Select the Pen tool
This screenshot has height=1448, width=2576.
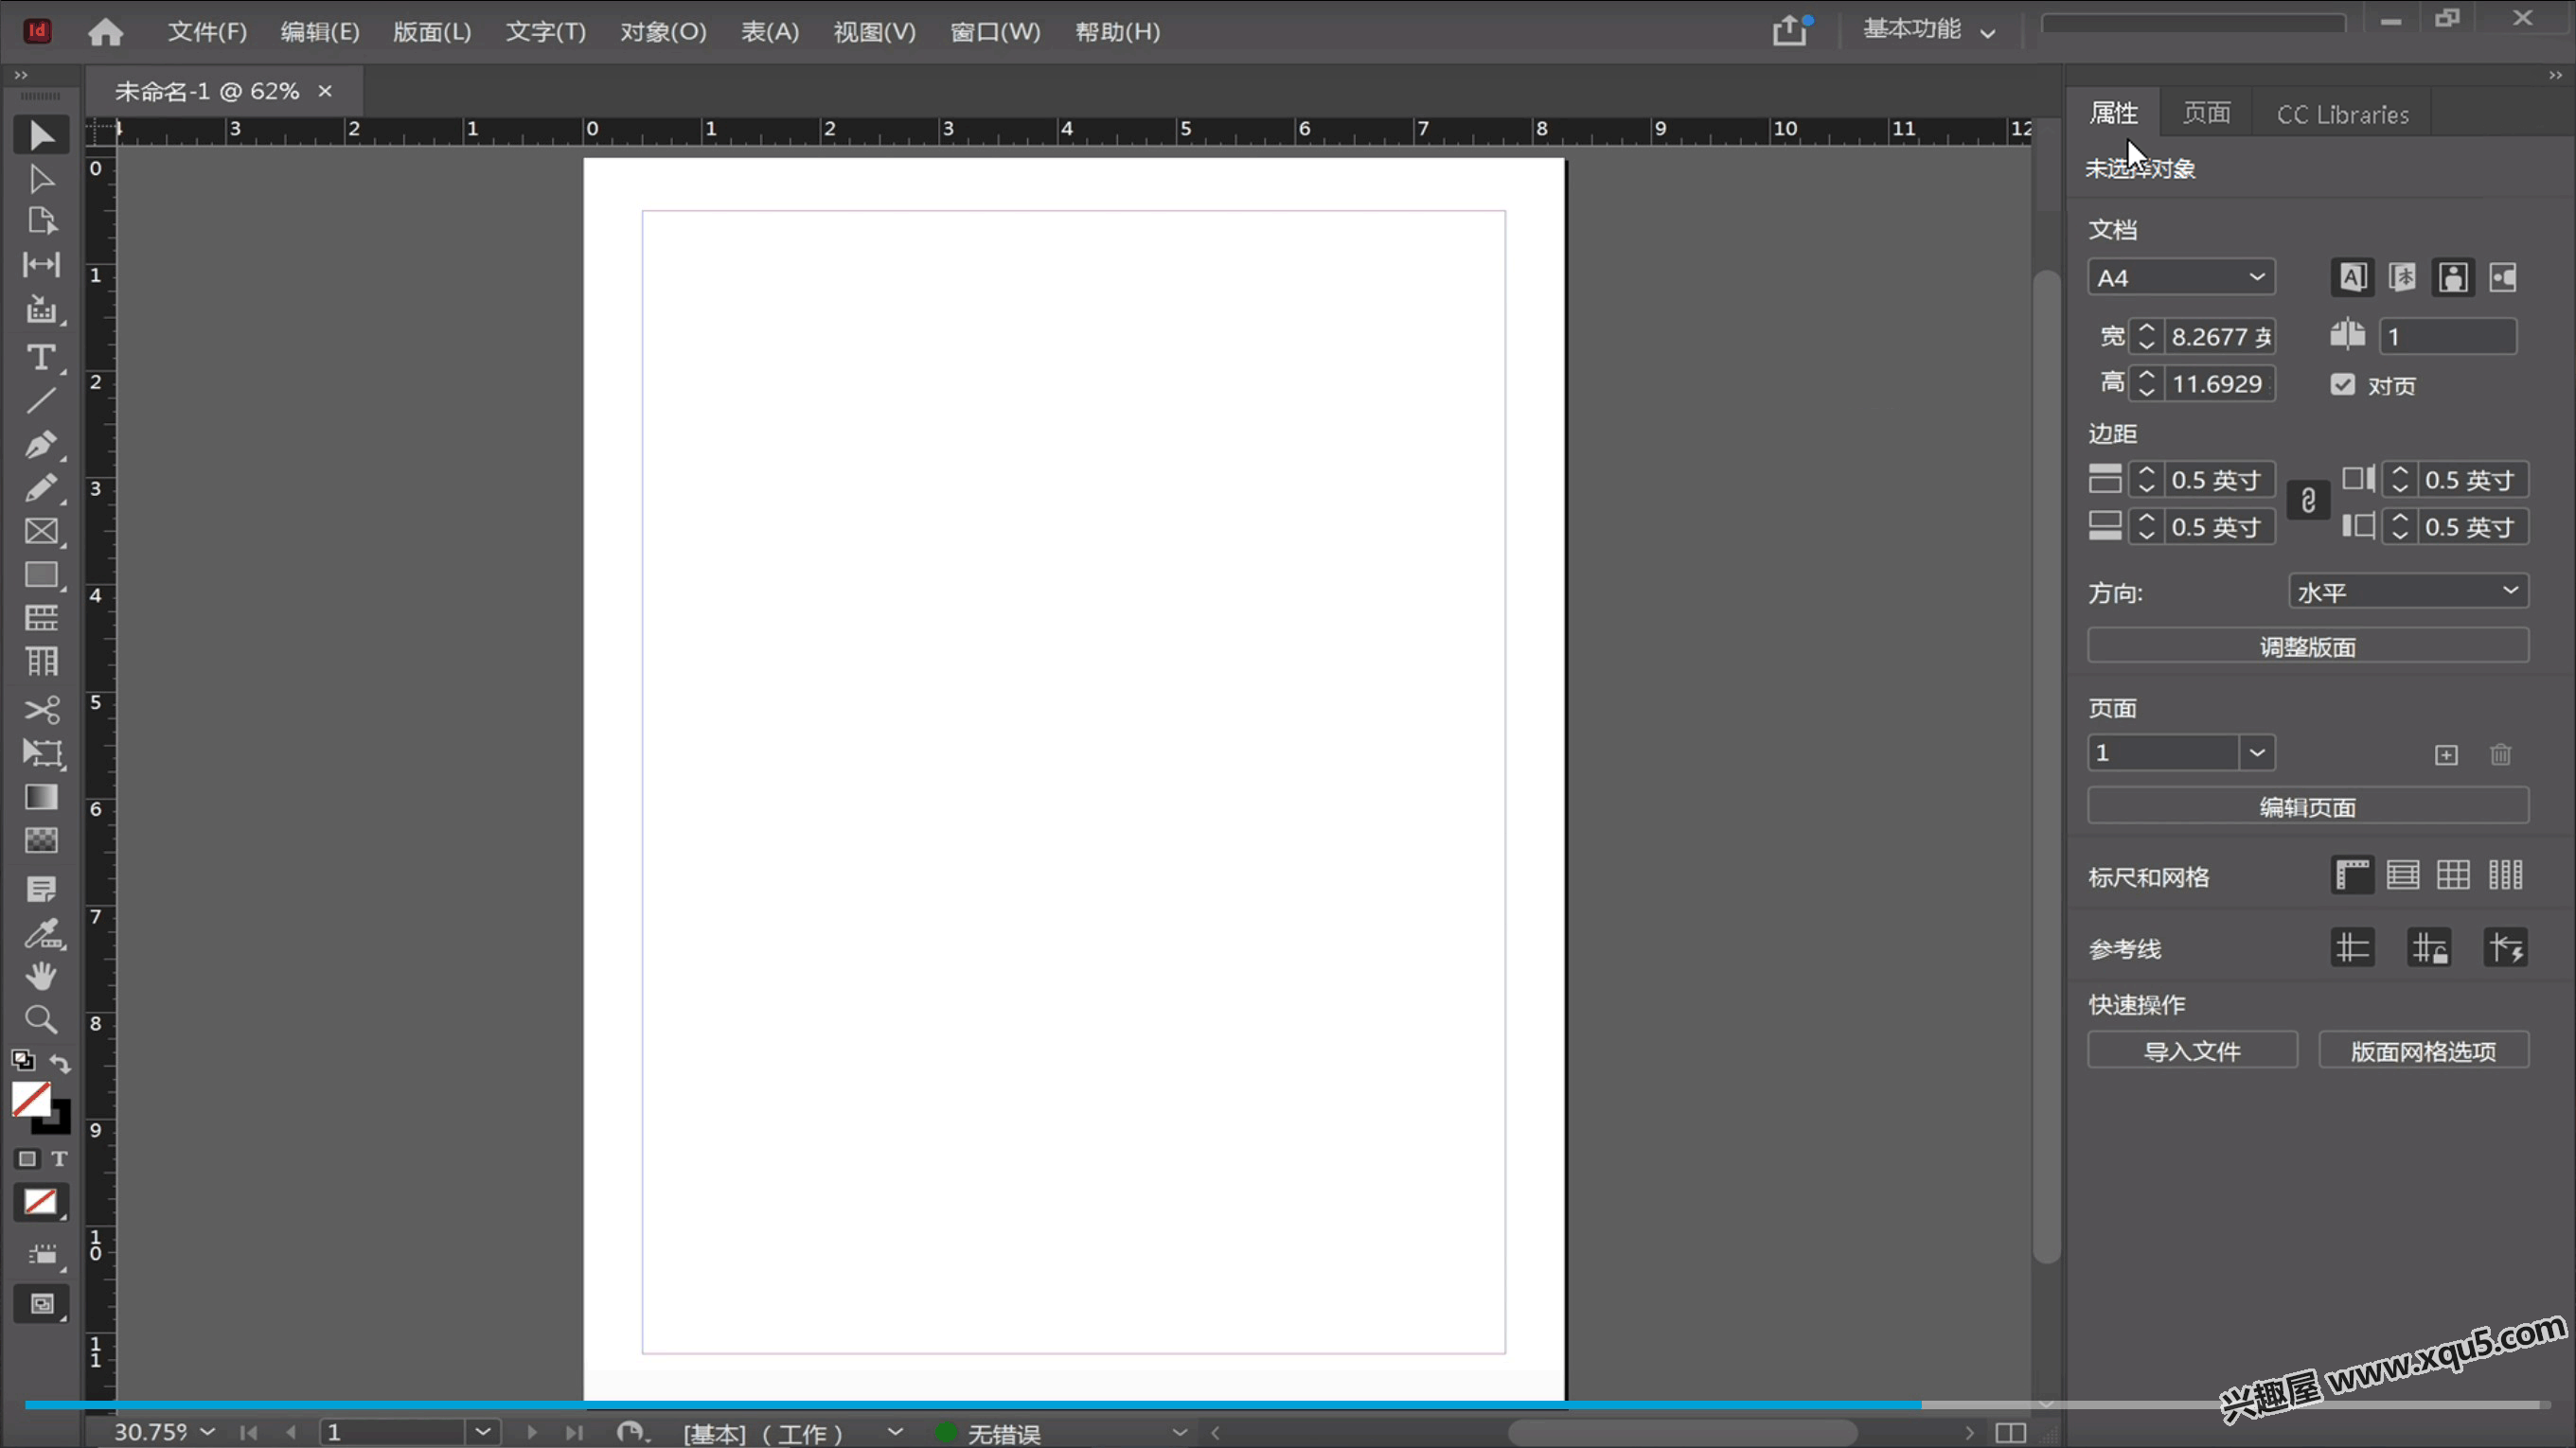click(41, 444)
